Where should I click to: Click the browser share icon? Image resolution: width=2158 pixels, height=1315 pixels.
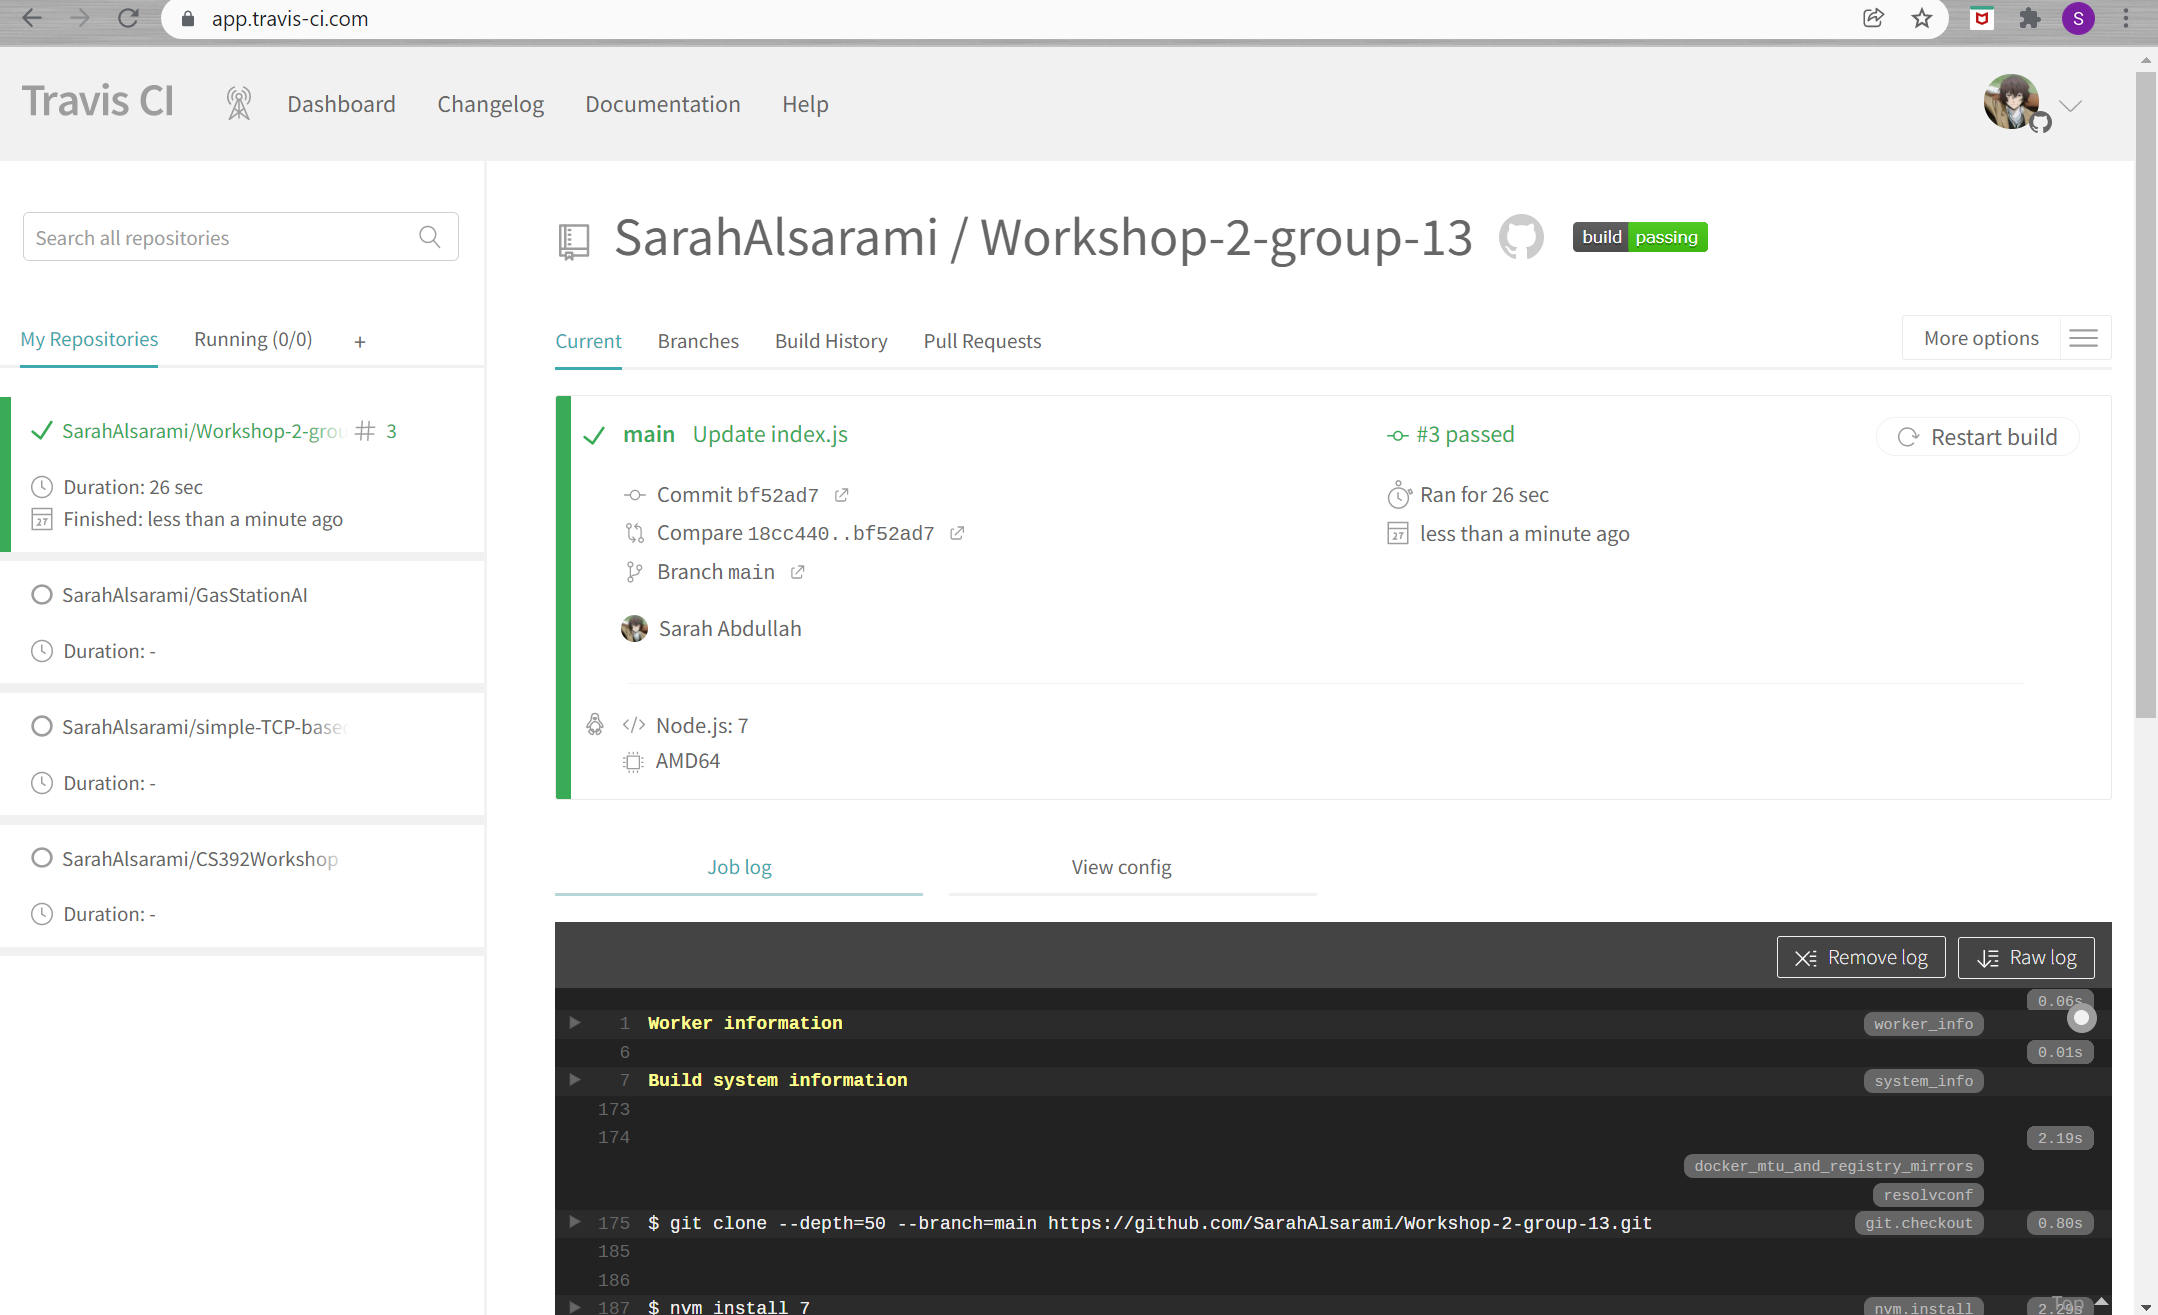point(1874,18)
